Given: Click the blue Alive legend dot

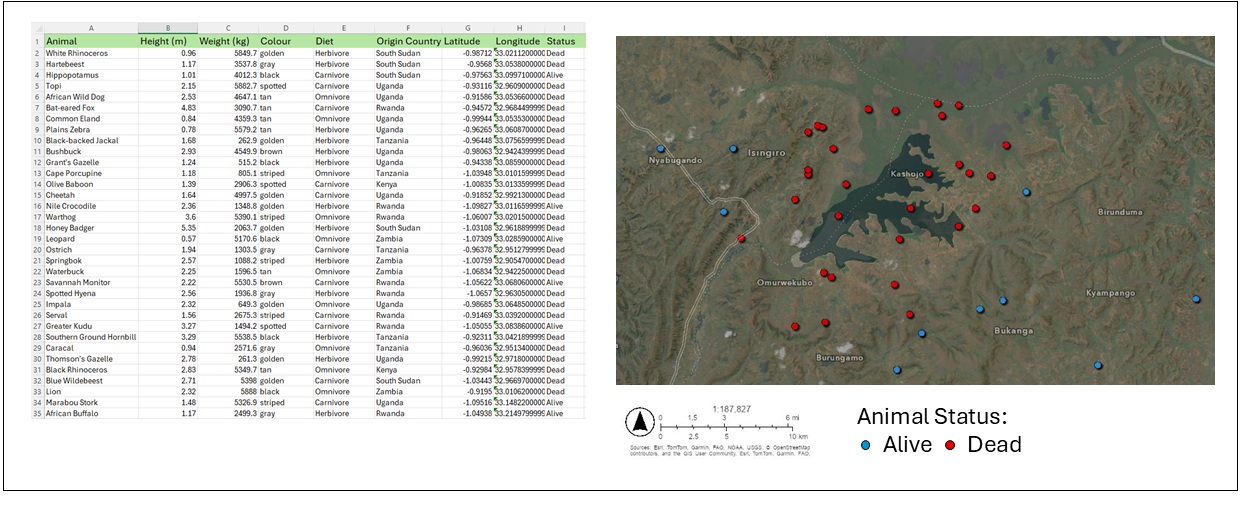Looking at the screenshot, I should 866,446.
